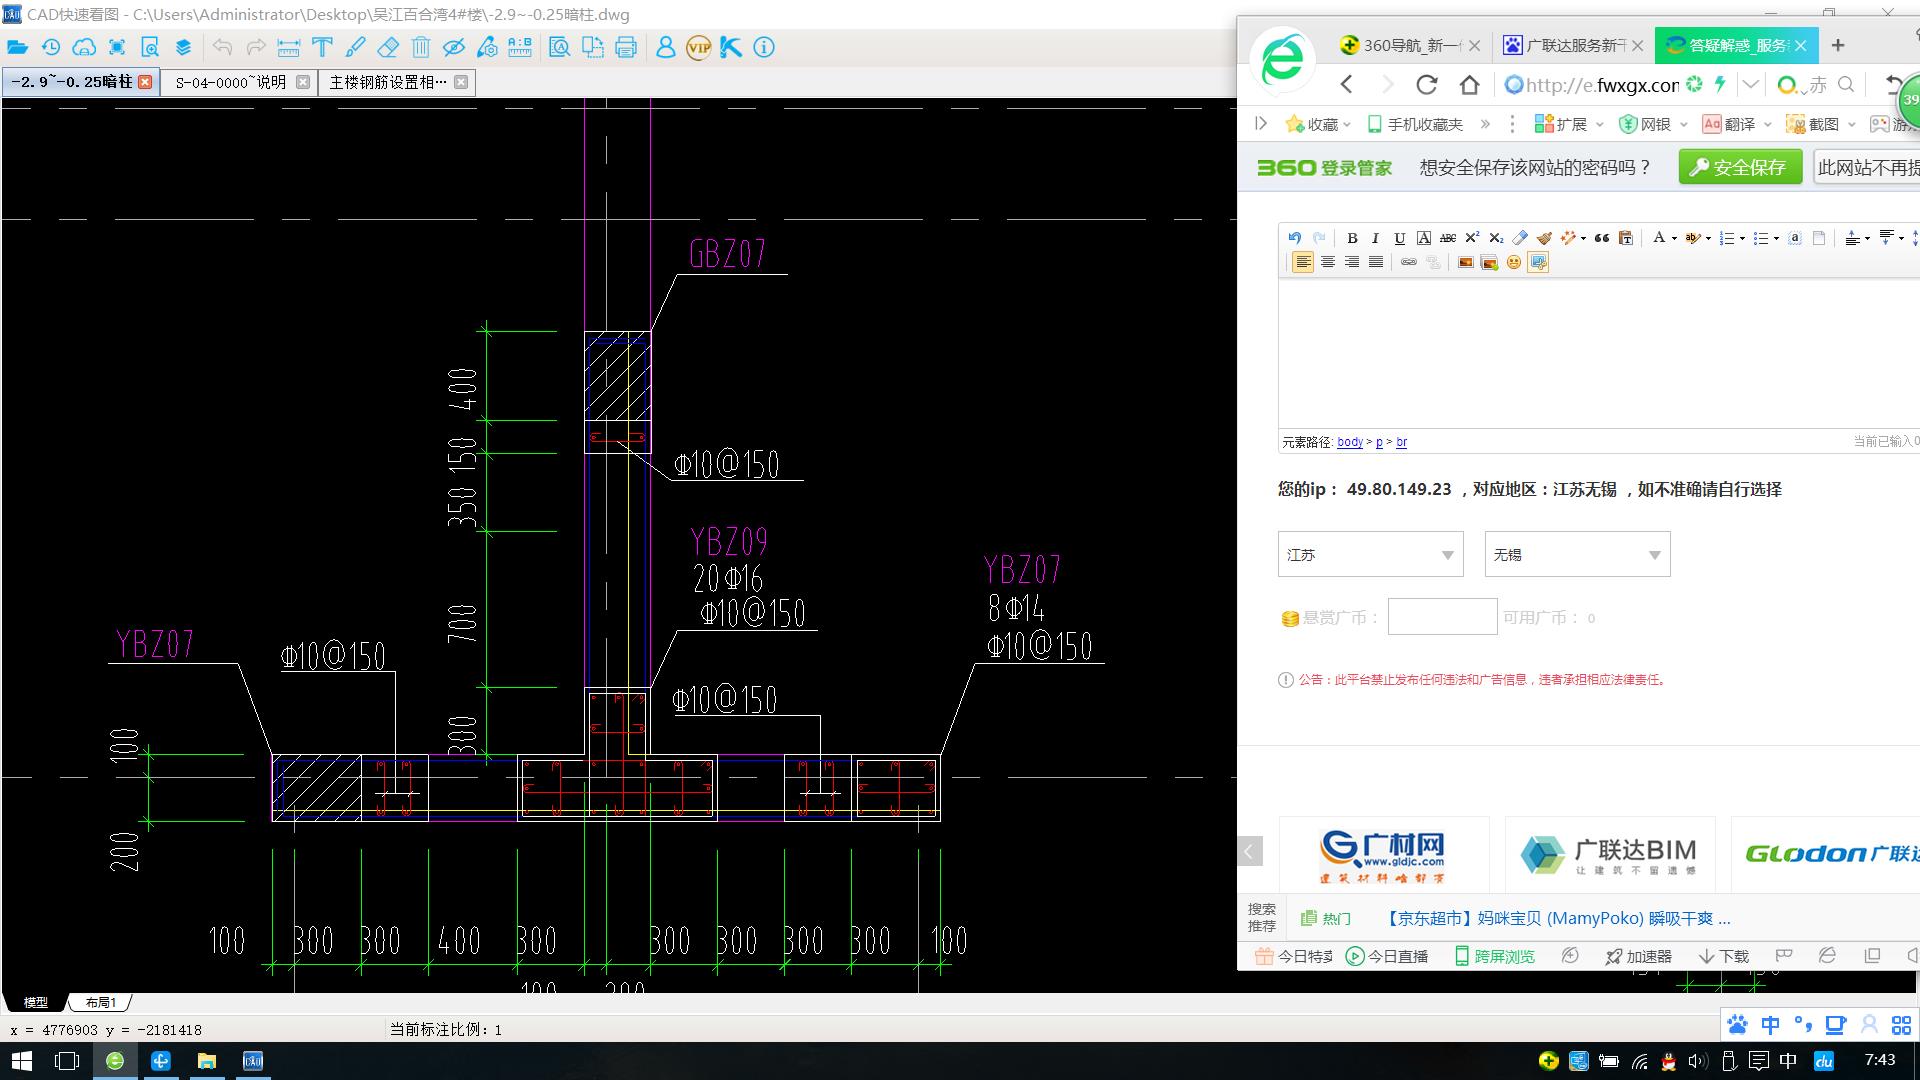Open the recent files clock icon
1920x1080 pixels.
pos(51,47)
